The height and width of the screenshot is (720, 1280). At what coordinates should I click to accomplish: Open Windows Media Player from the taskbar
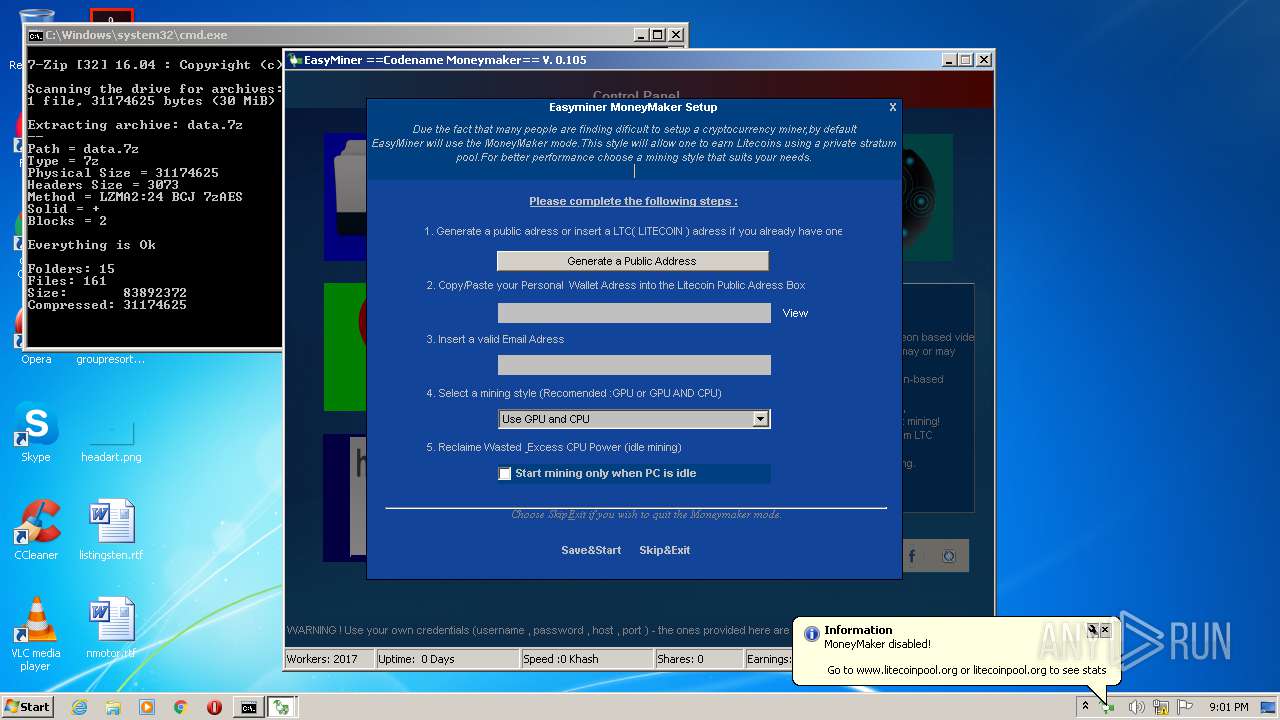point(147,707)
